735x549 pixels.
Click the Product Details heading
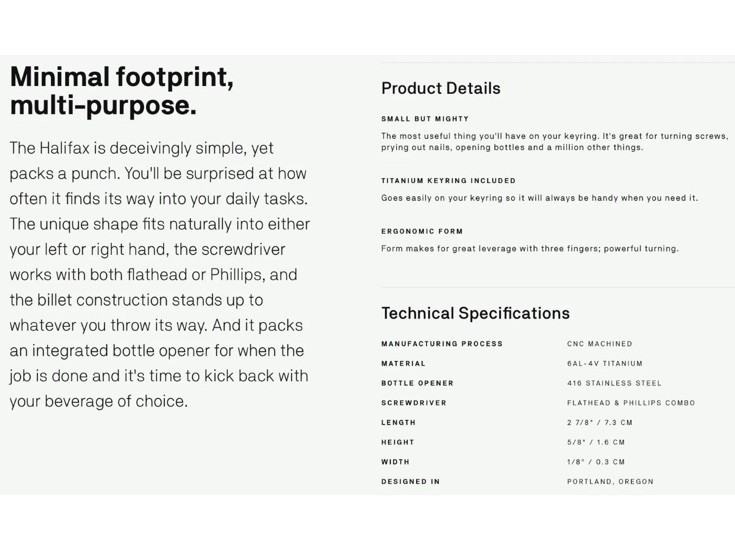tap(441, 88)
